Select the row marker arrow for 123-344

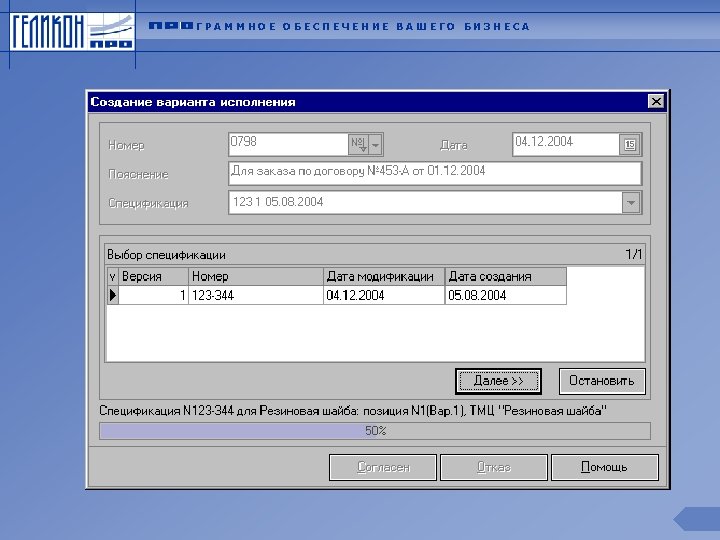[x=112, y=295]
